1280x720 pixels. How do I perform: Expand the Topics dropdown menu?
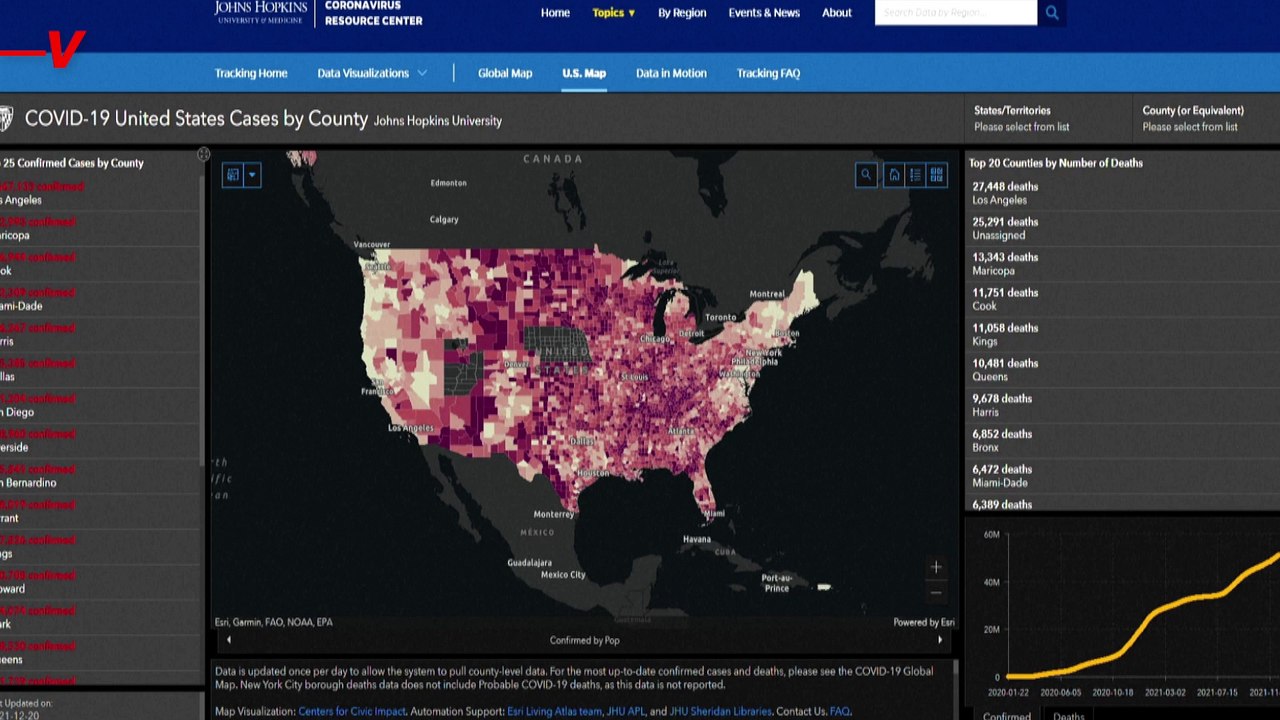[x=613, y=13]
